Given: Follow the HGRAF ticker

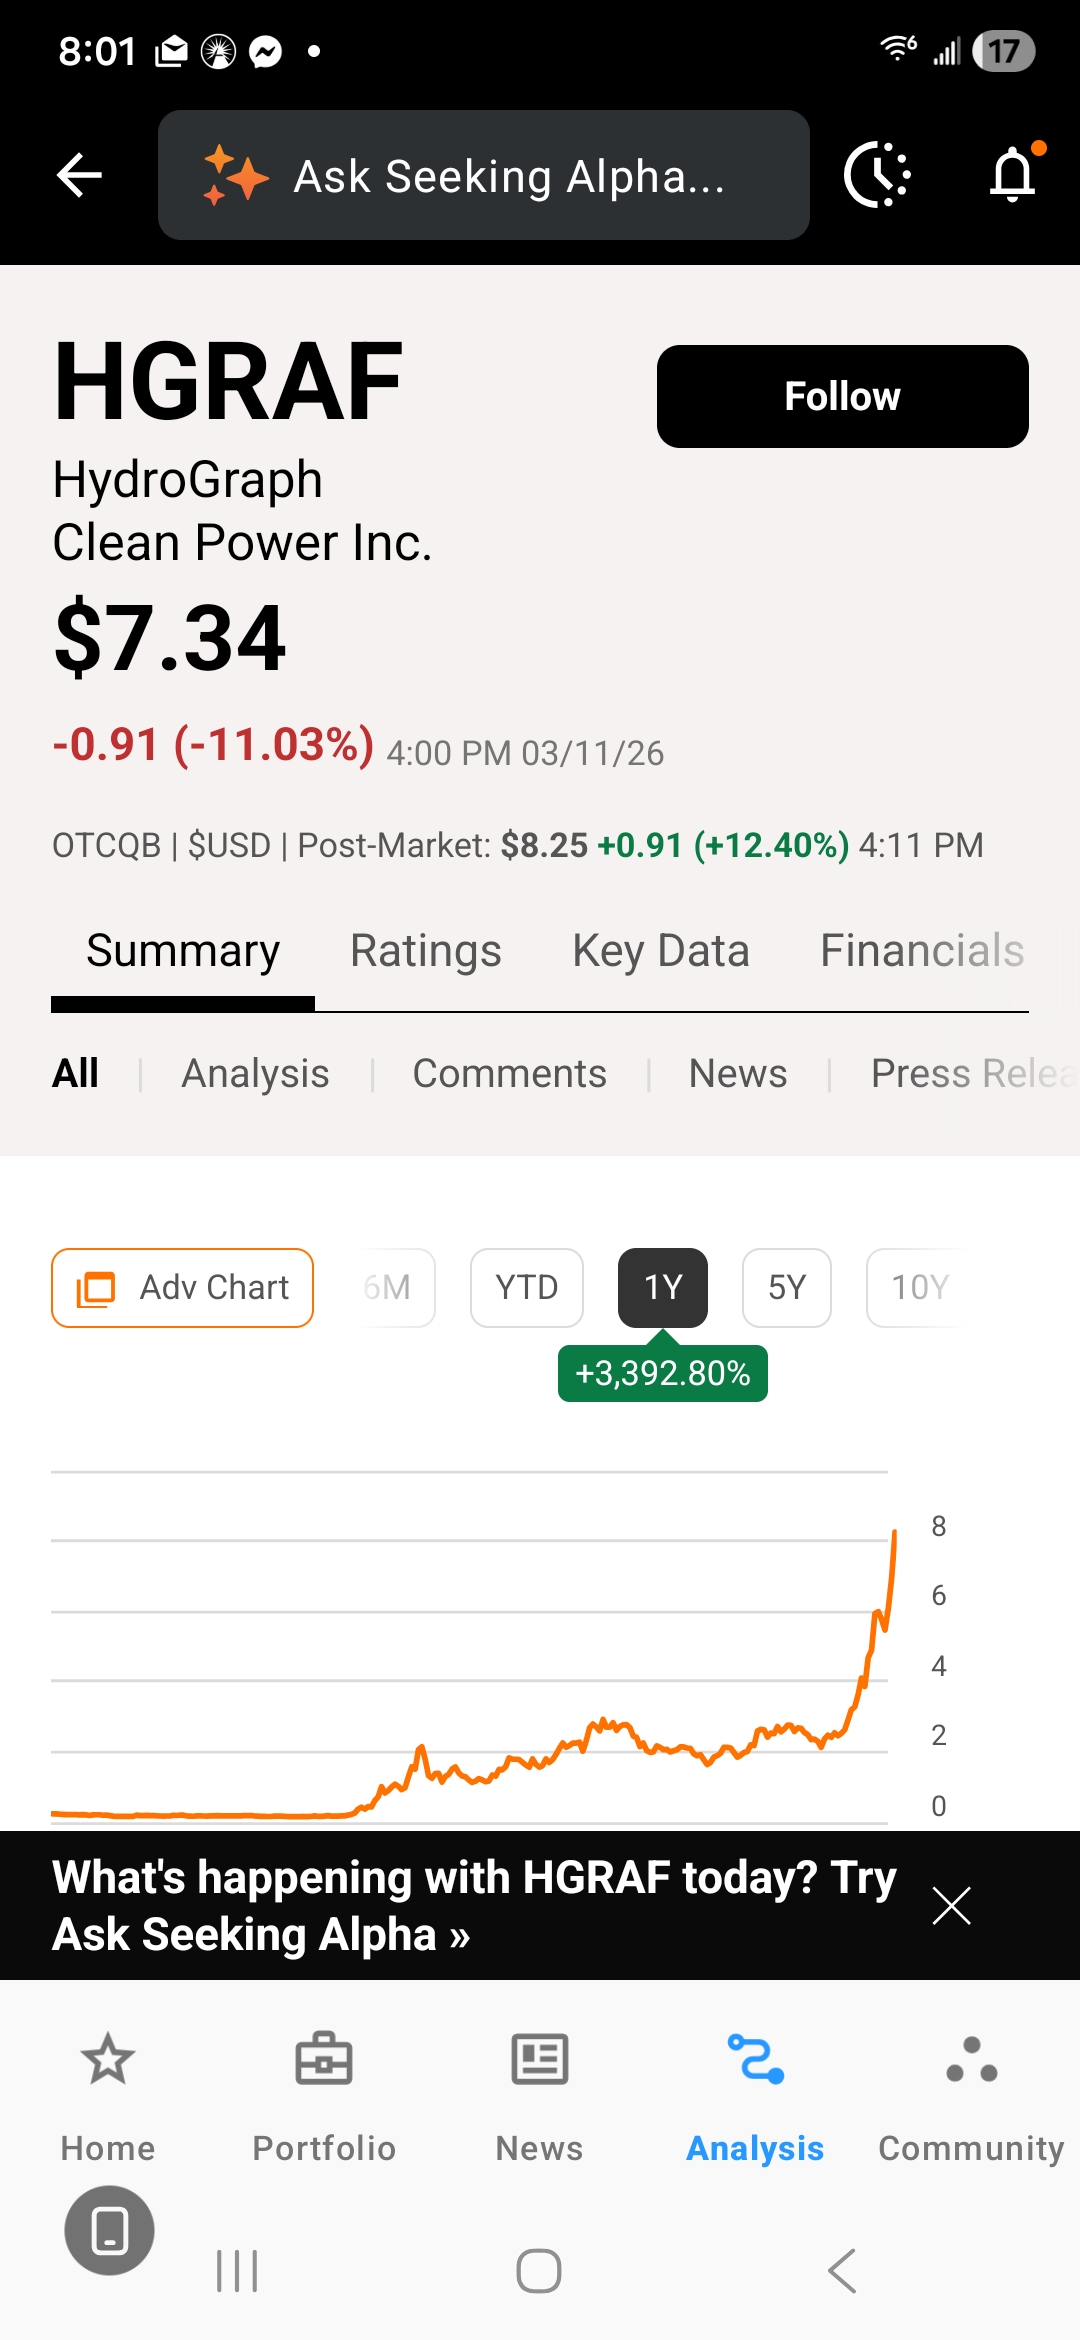Looking at the screenshot, I should tap(842, 396).
